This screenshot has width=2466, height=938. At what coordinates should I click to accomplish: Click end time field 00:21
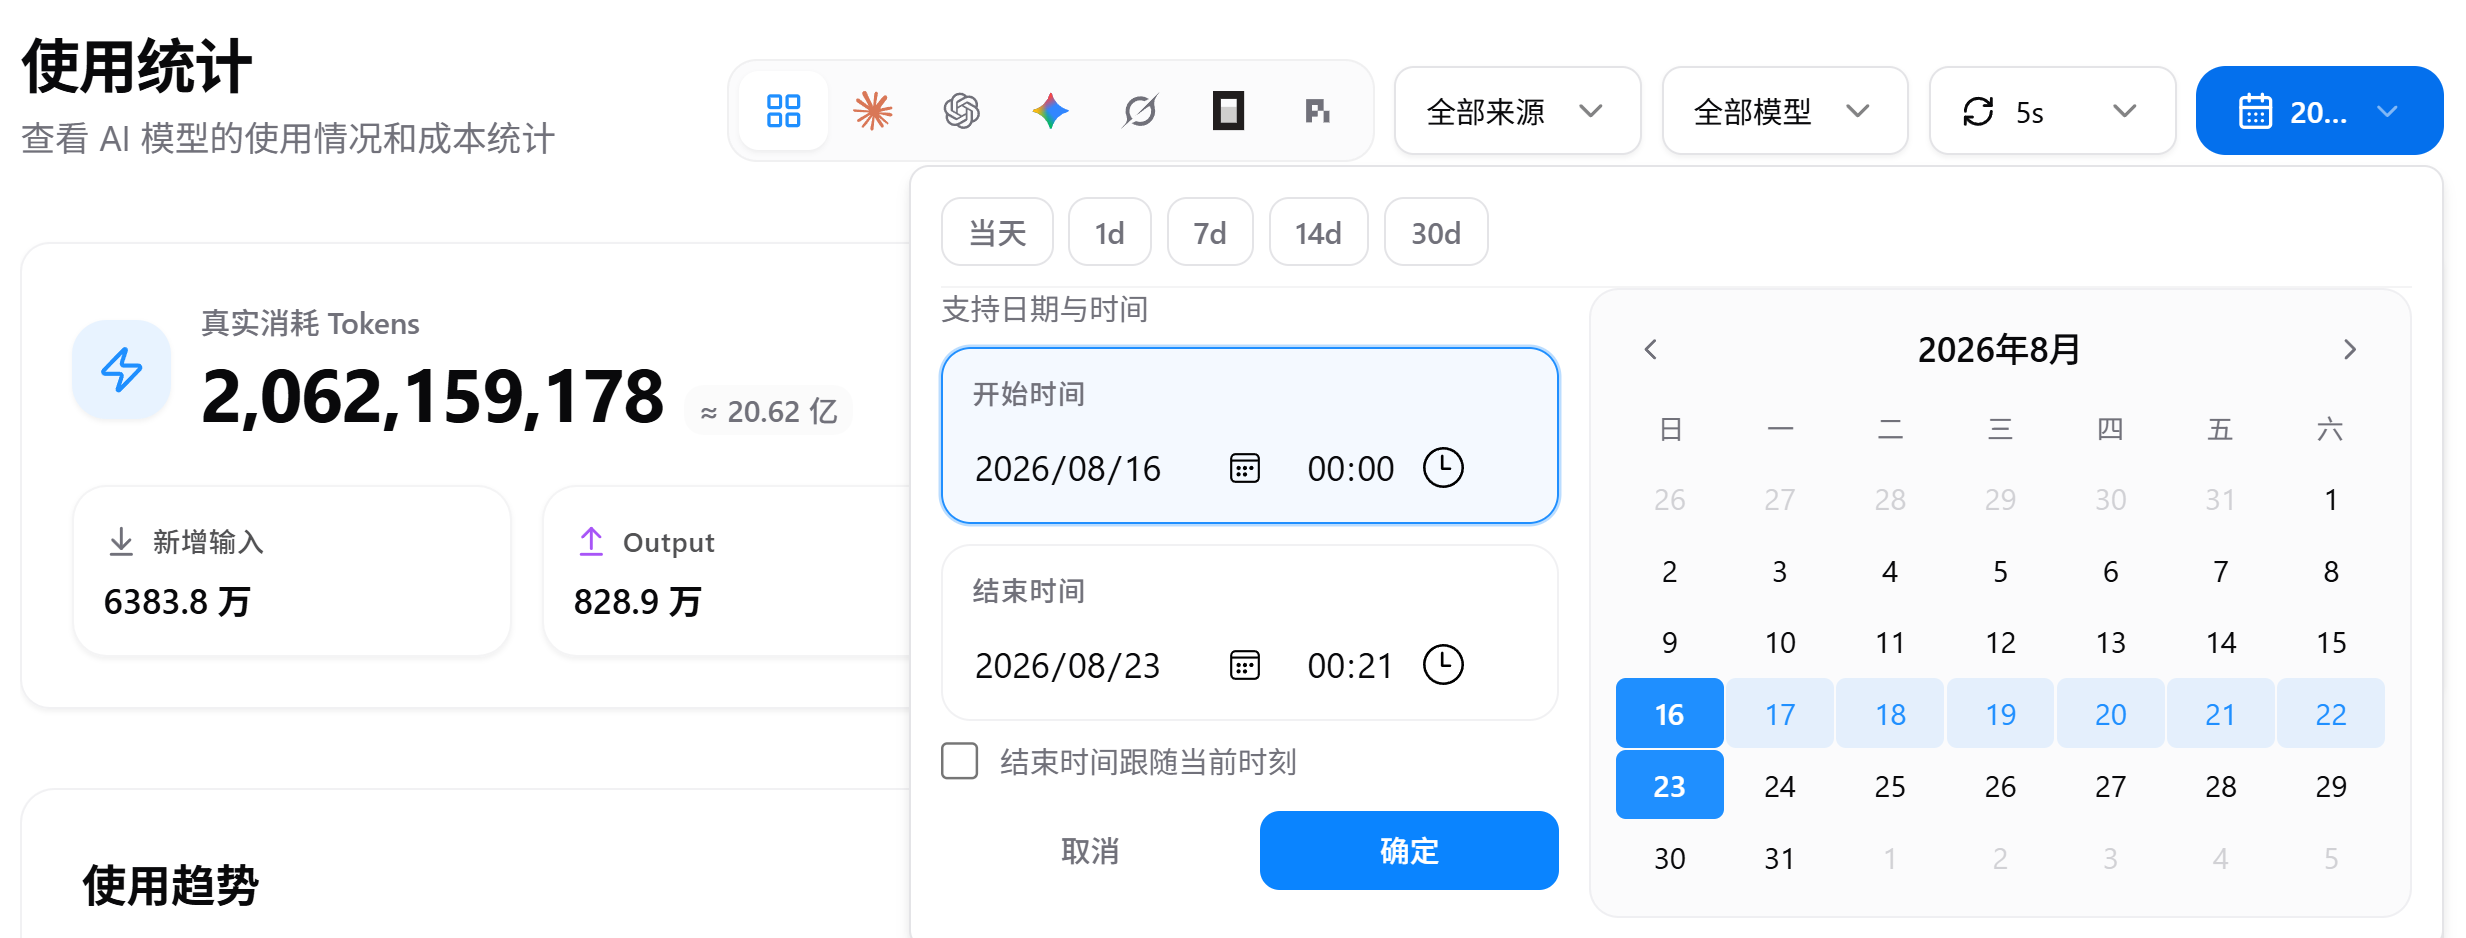pos(1350,665)
